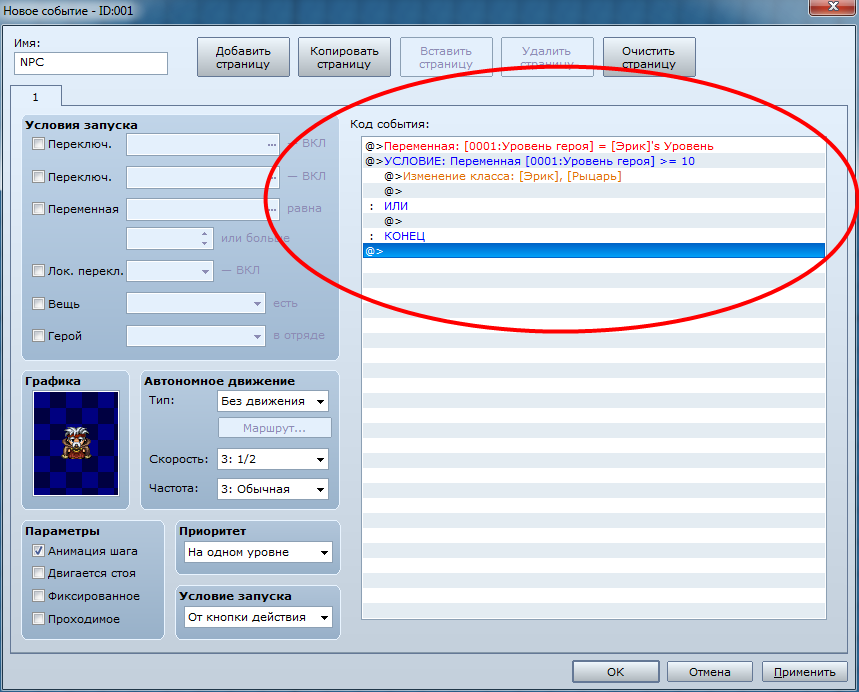Select empty @> line under Изменение класса

(594, 191)
